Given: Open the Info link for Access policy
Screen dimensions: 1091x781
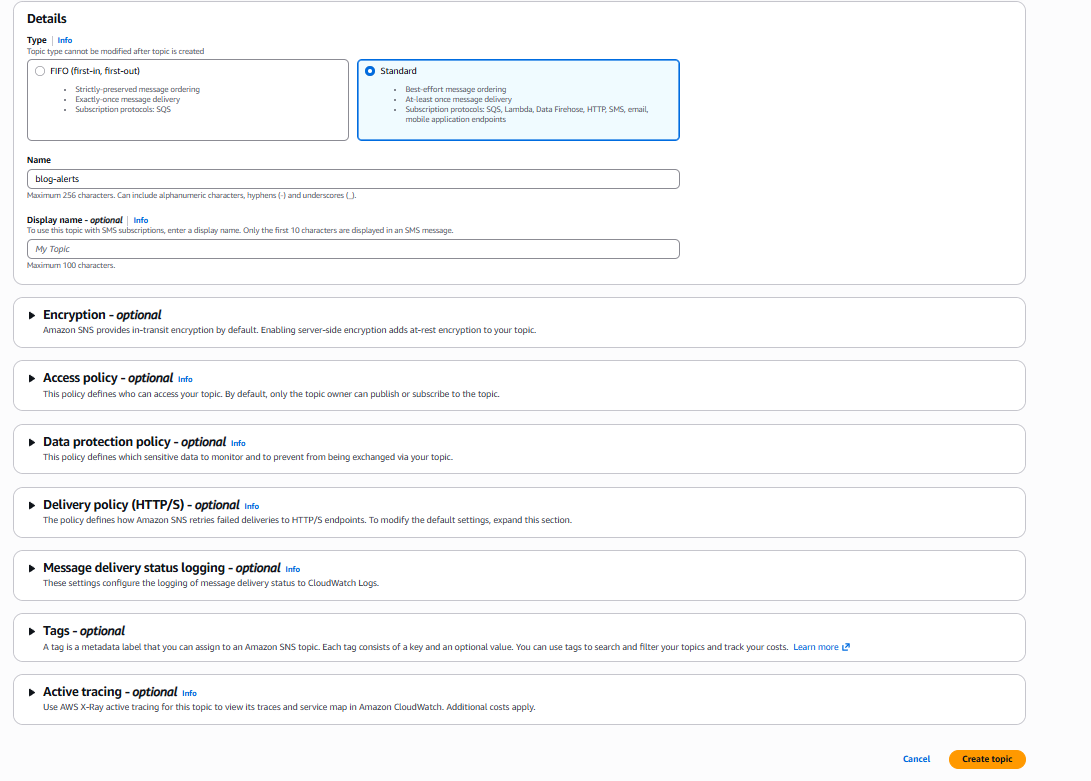Looking at the screenshot, I should click(185, 379).
